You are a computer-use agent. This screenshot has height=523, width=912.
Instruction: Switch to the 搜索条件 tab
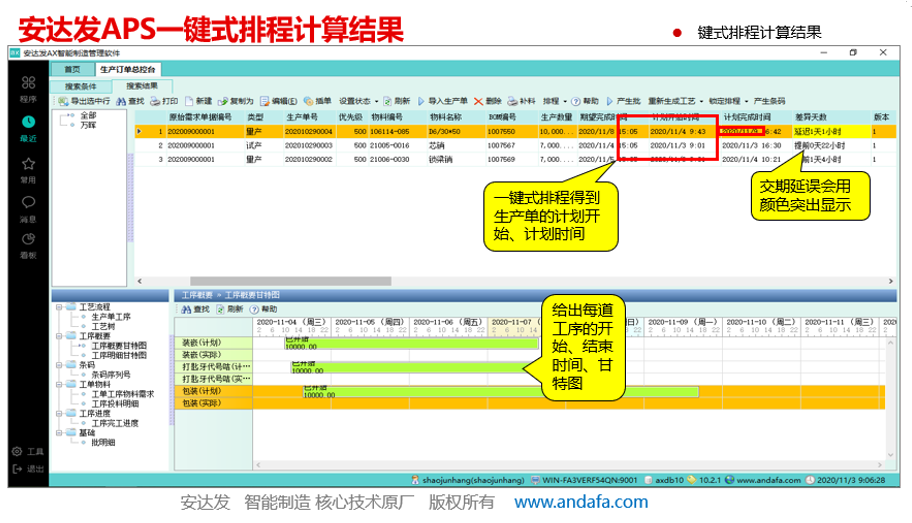click(81, 87)
